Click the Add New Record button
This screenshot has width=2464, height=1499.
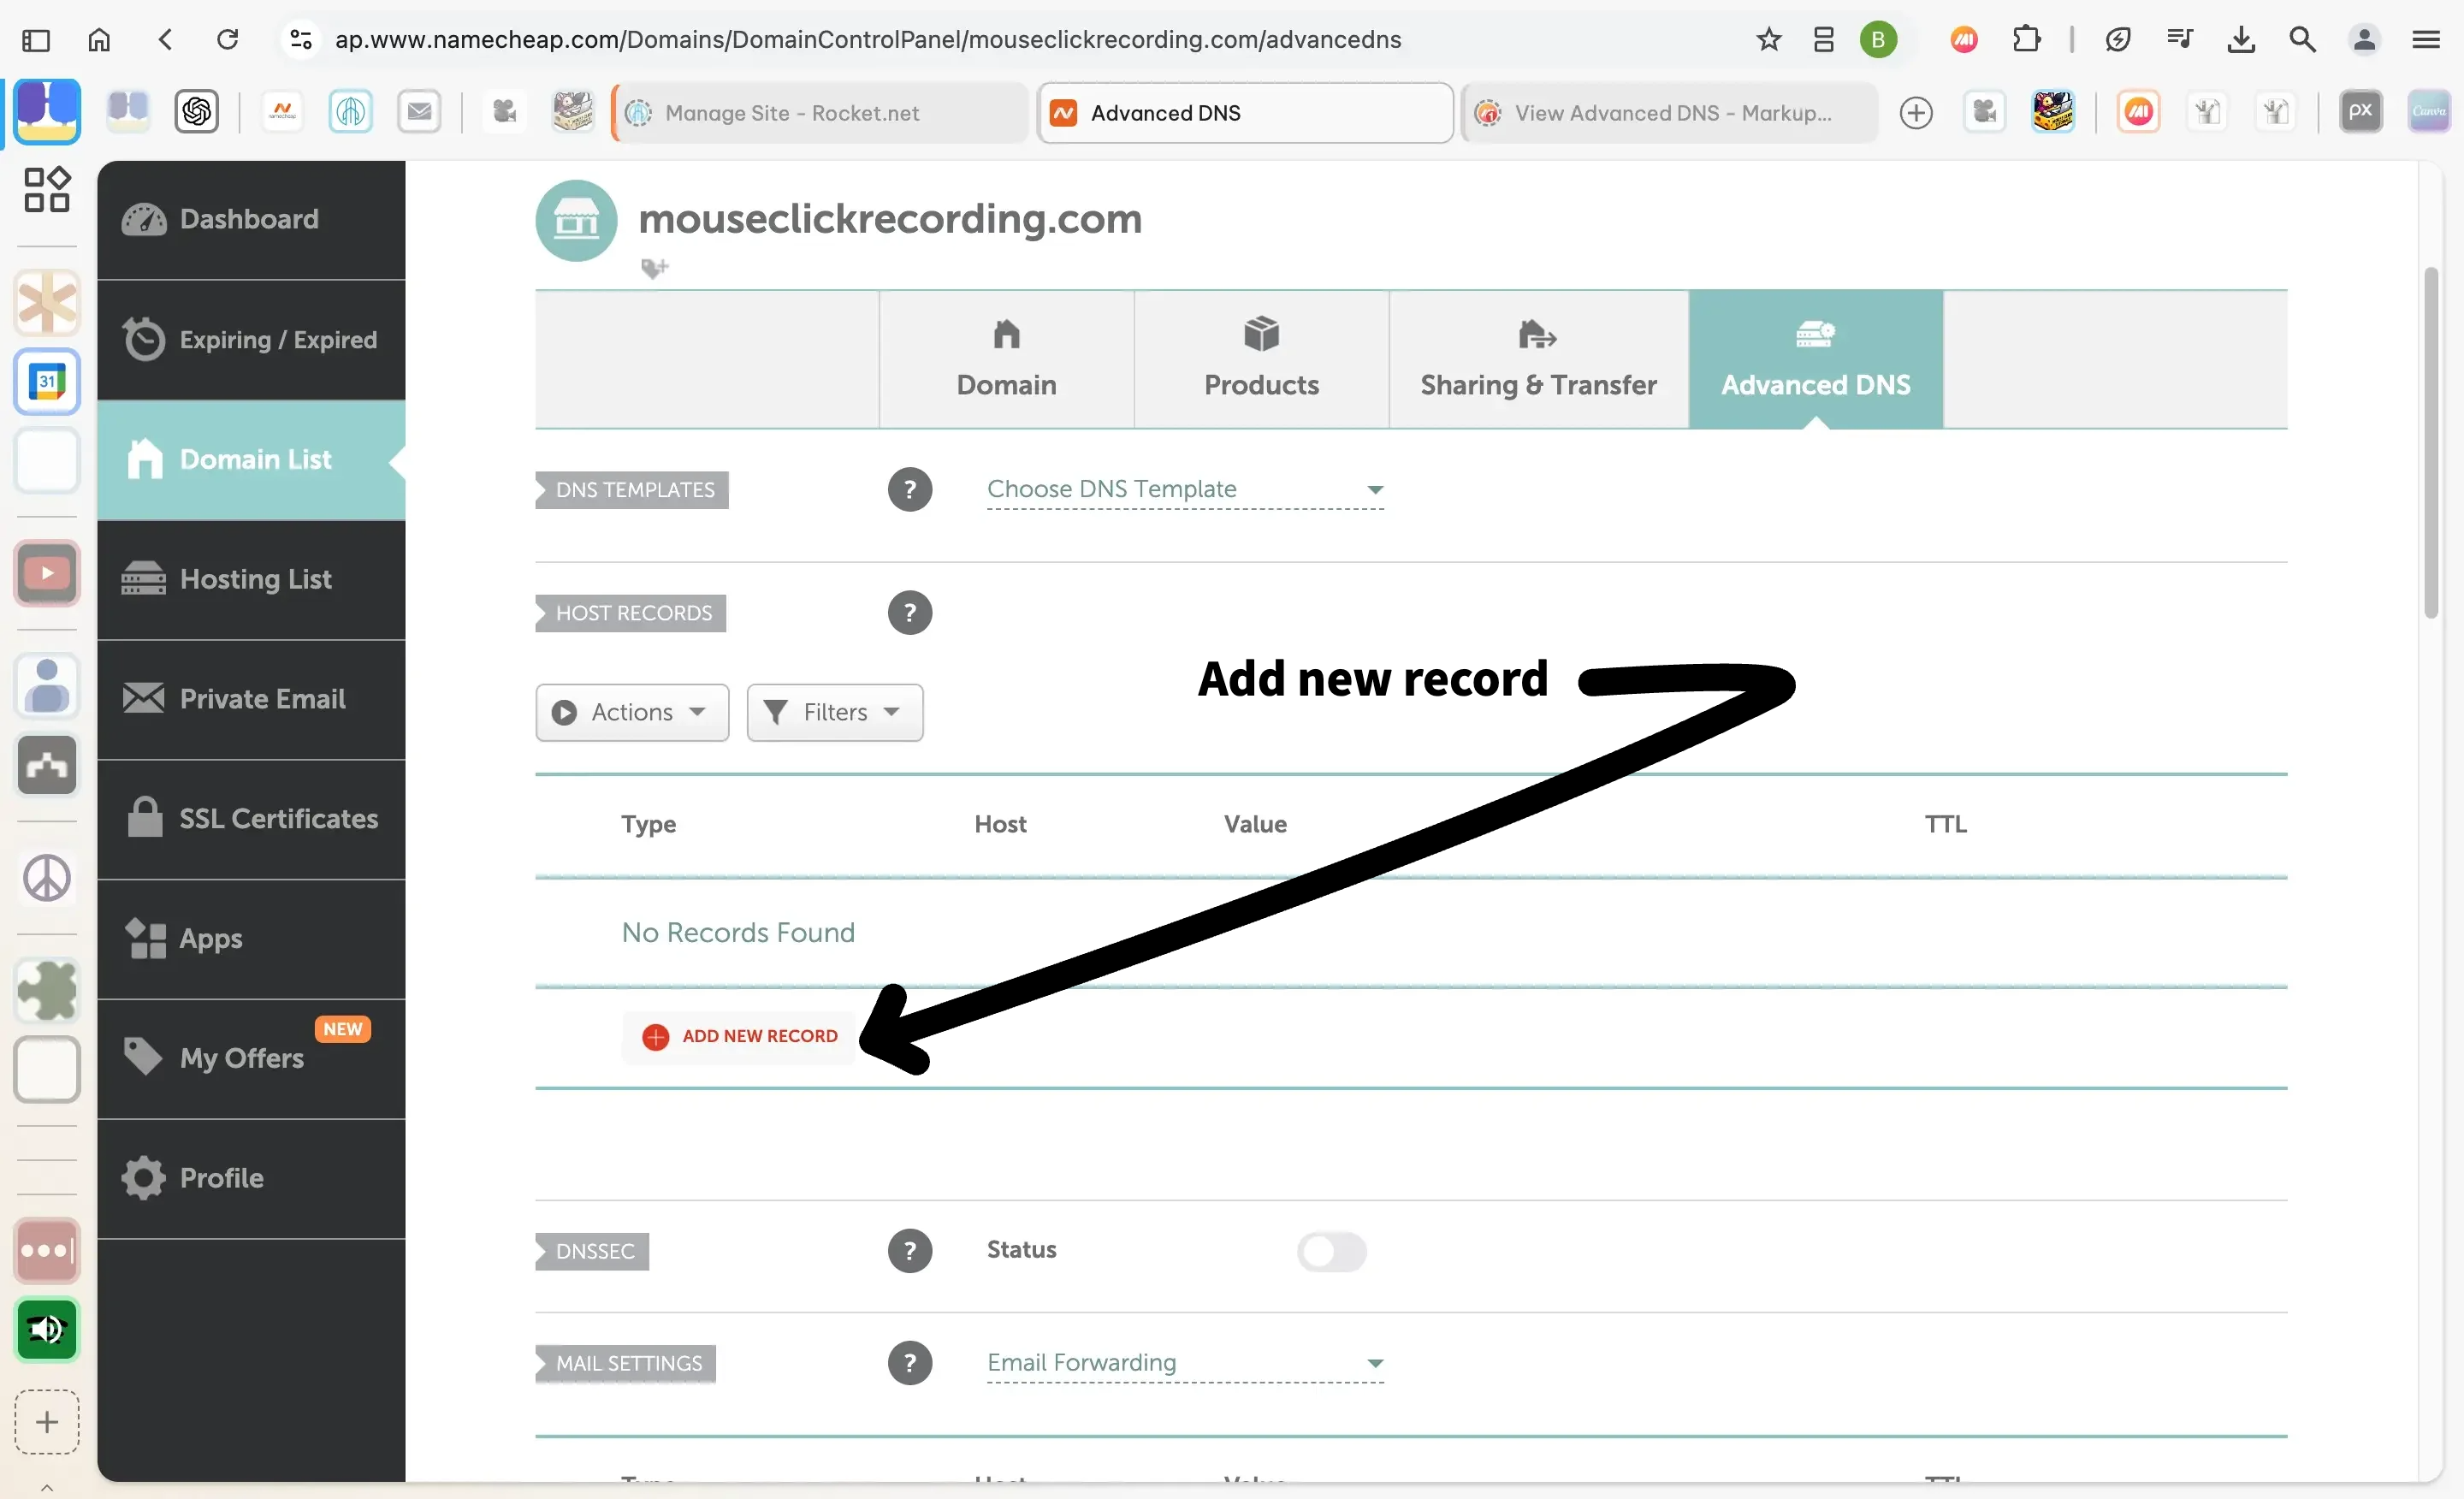coord(740,1037)
